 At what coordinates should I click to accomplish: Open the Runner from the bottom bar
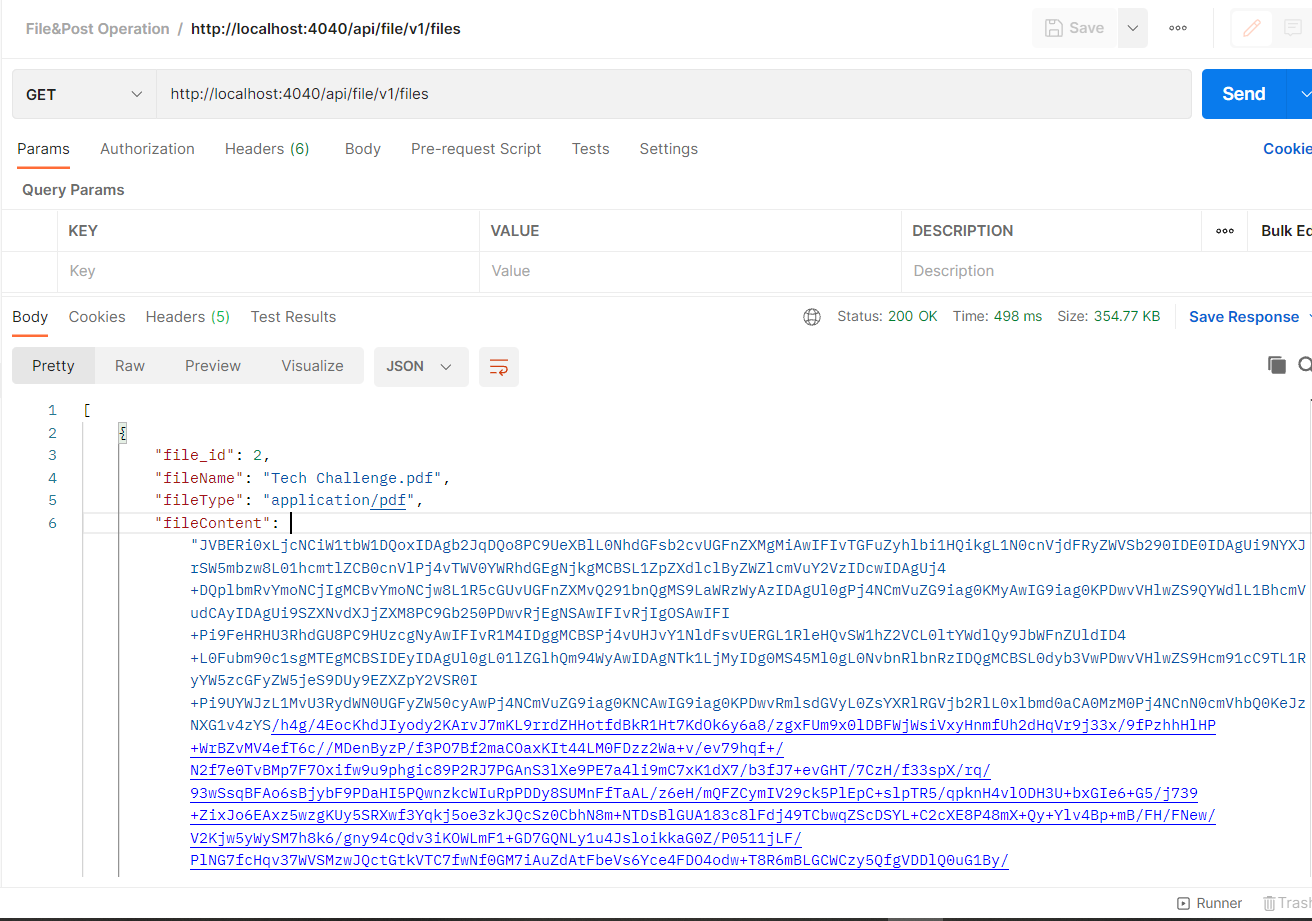click(x=1210, y=902)
